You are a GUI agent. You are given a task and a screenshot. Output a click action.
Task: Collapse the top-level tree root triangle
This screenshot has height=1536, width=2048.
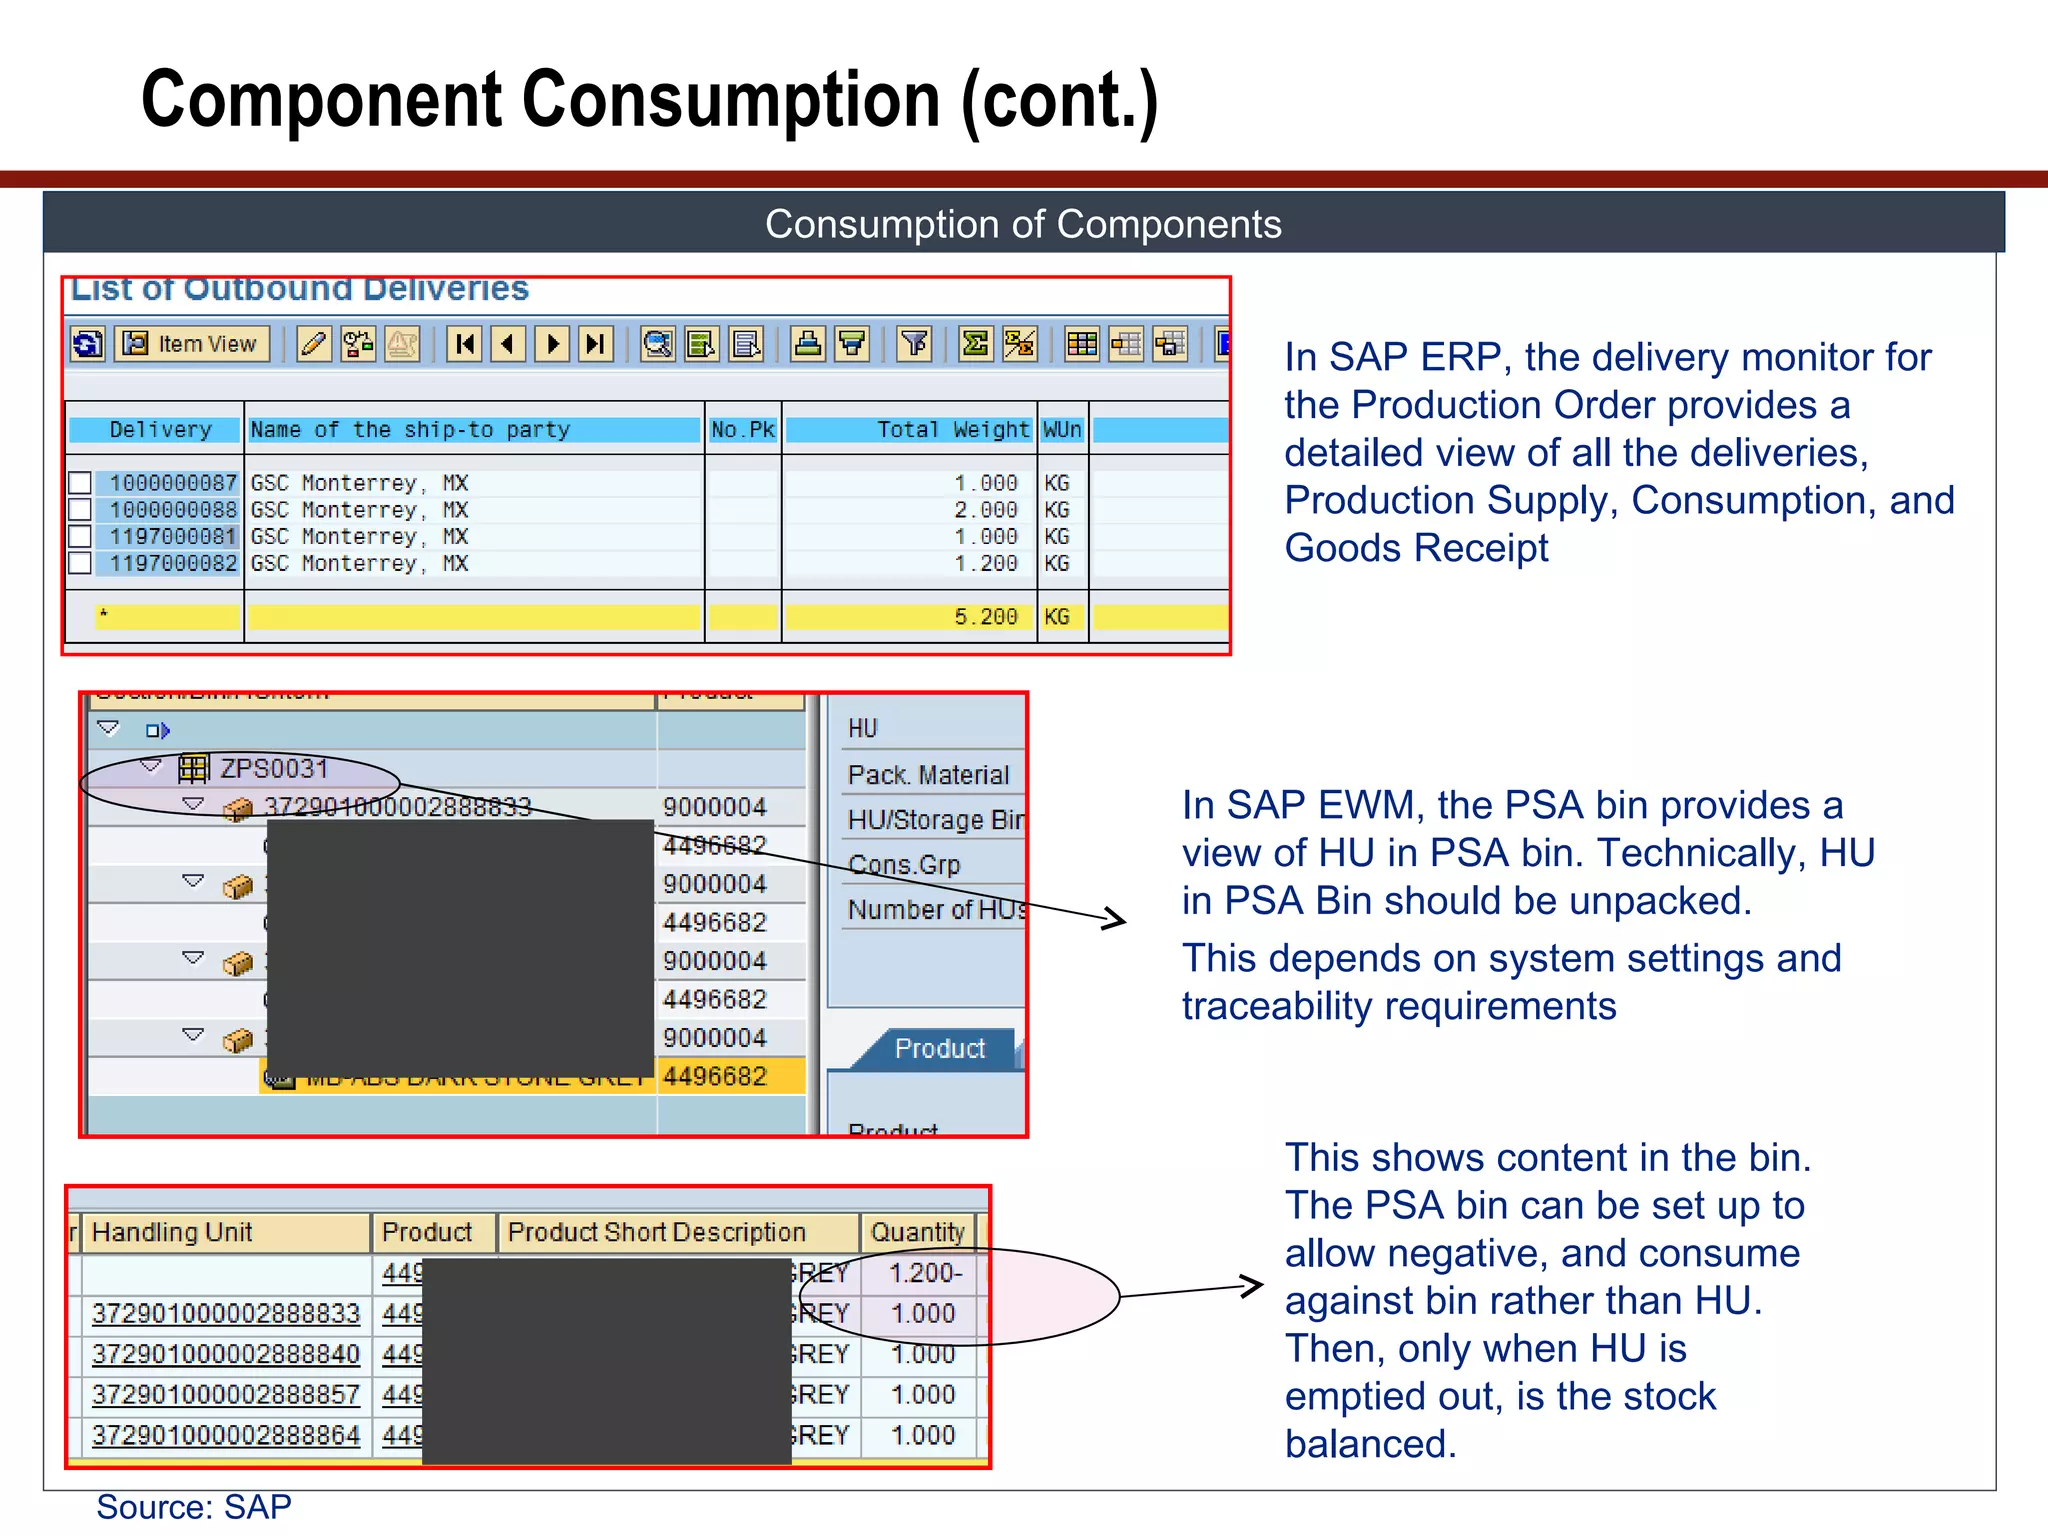(x=108, y=728)
